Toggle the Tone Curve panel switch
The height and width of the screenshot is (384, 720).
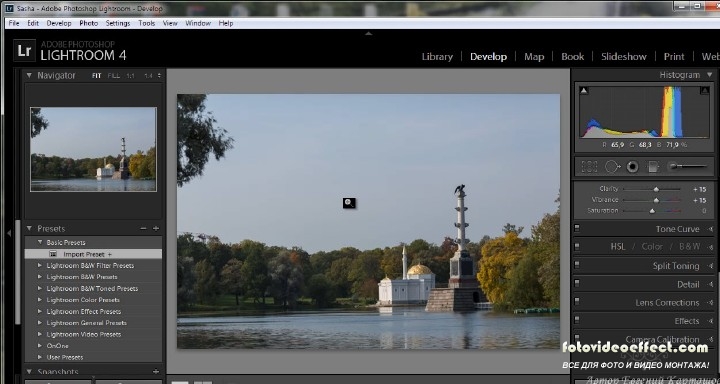577,228
